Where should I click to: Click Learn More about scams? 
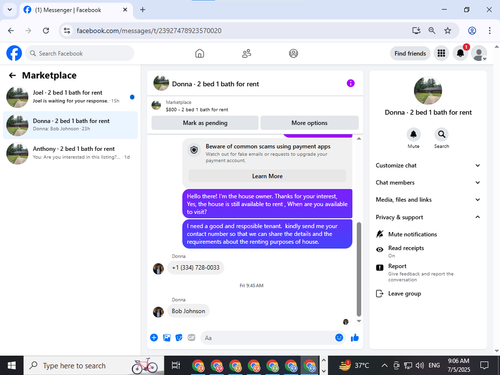267,176
